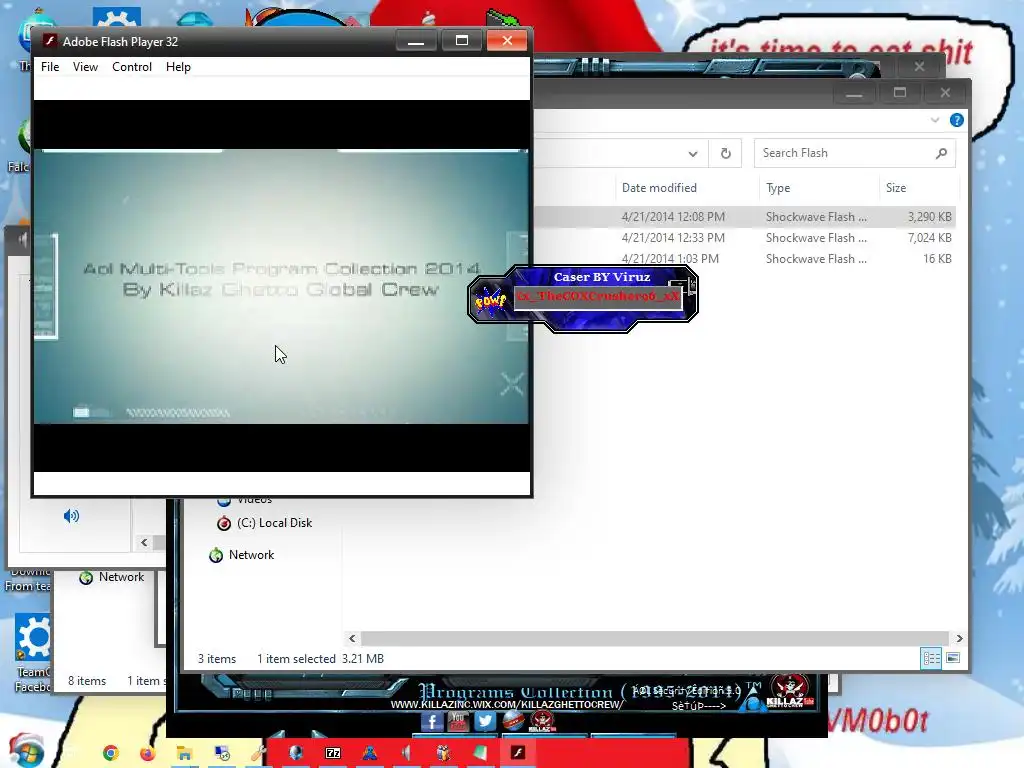Image resolution: width=1024 pixels, height=768 pixels.
Task: Open the View menu in Flash Player
Action: pos(85,67)
